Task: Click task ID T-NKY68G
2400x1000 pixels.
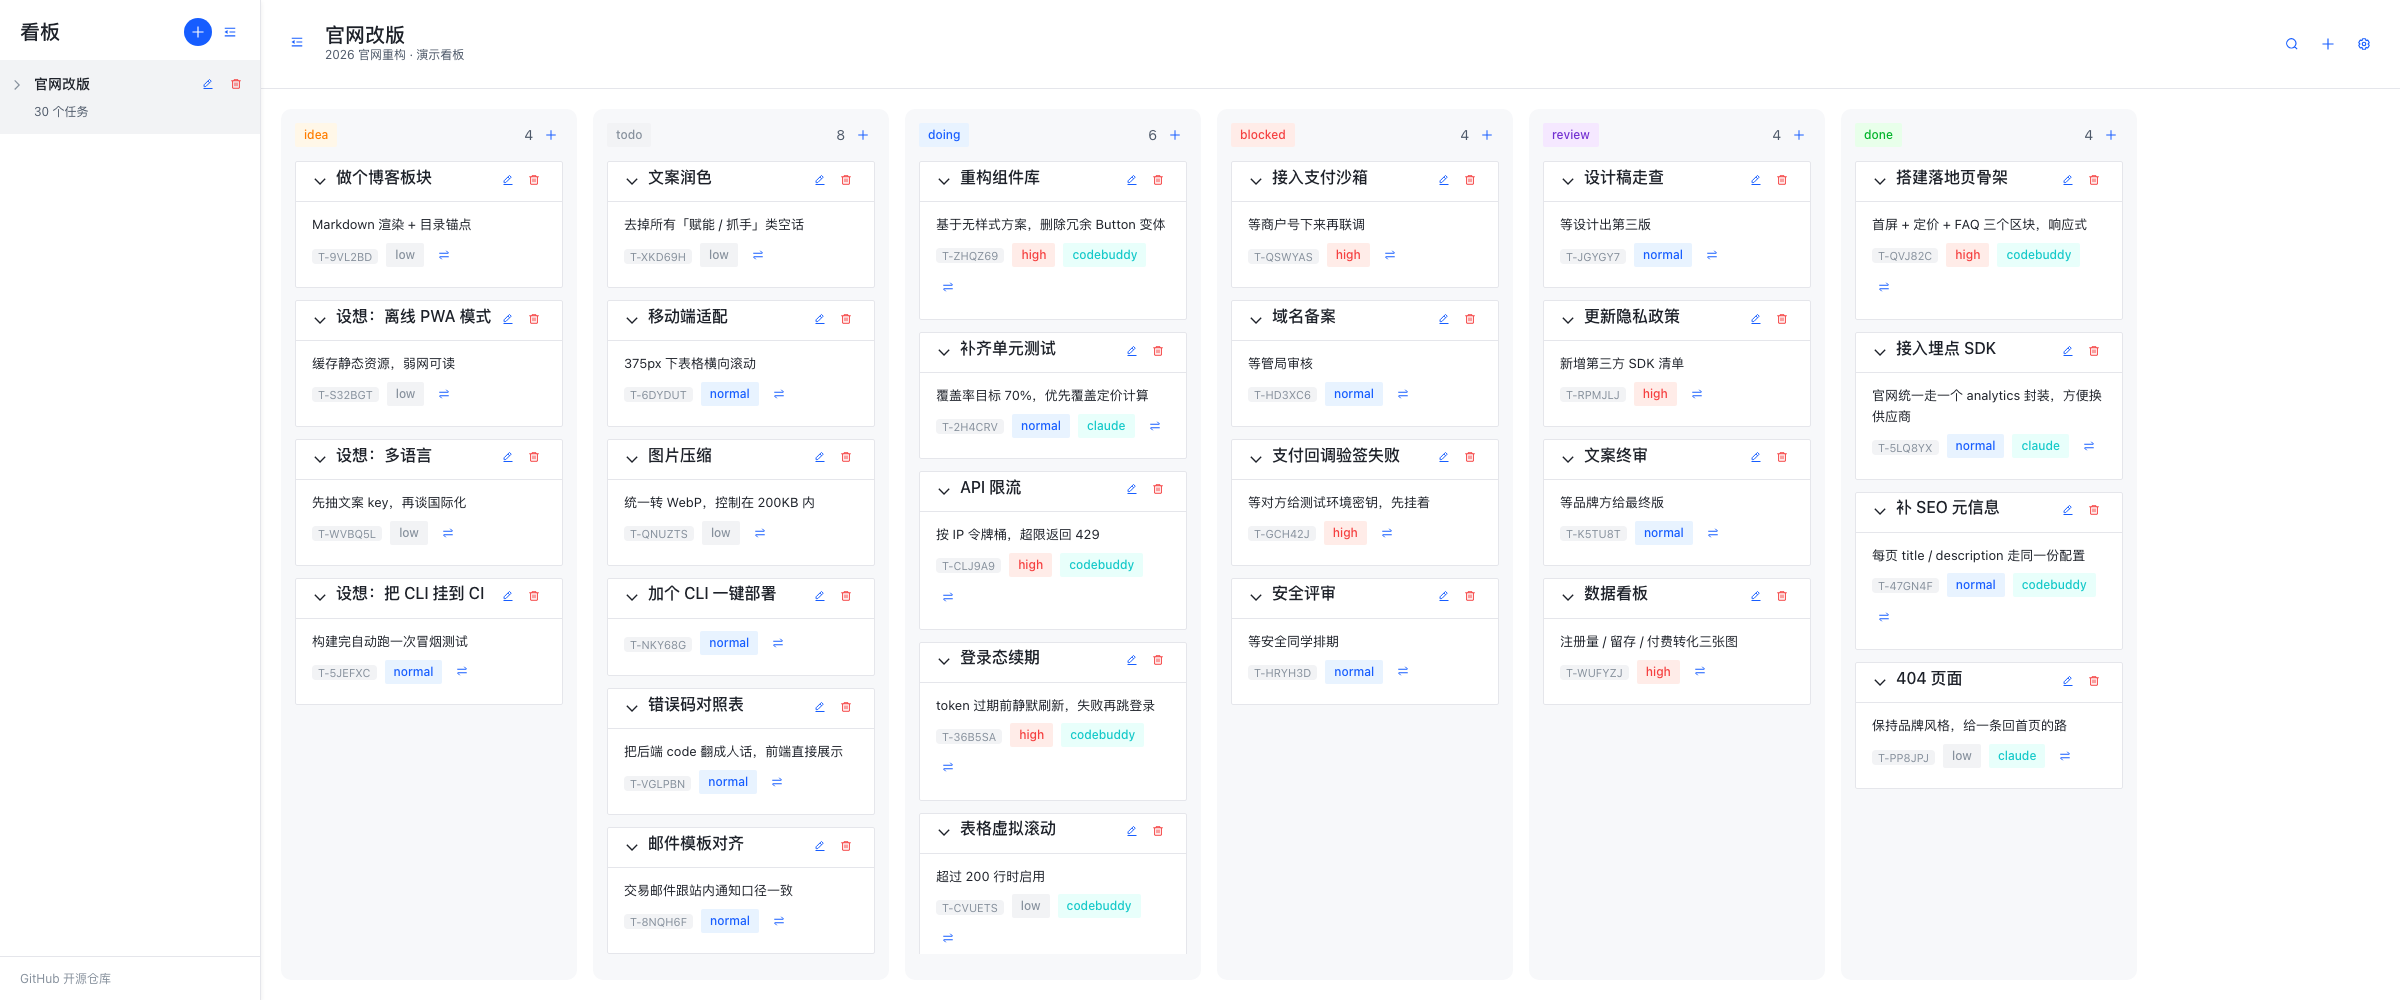Action: 658,645
